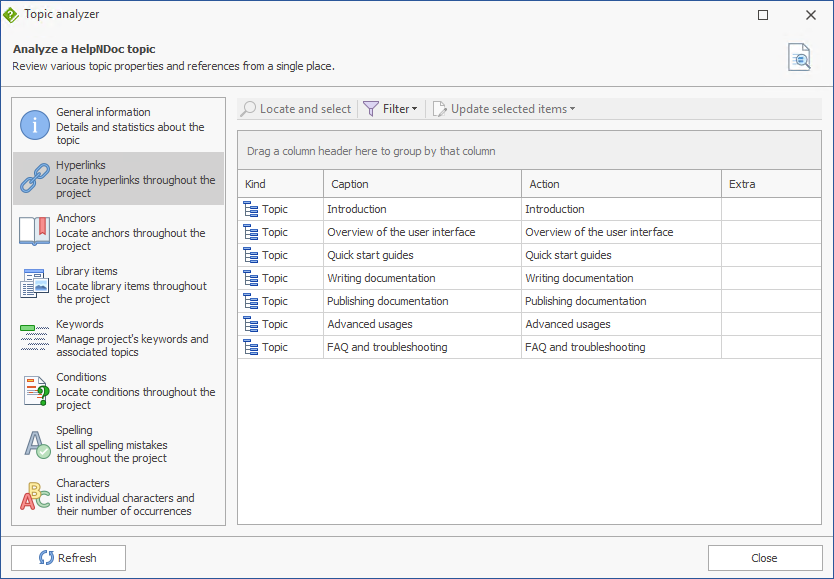Viewport: 834px width, 579px height.
Task: Select Advanced usages caption cell
Action: pos(422,324)
